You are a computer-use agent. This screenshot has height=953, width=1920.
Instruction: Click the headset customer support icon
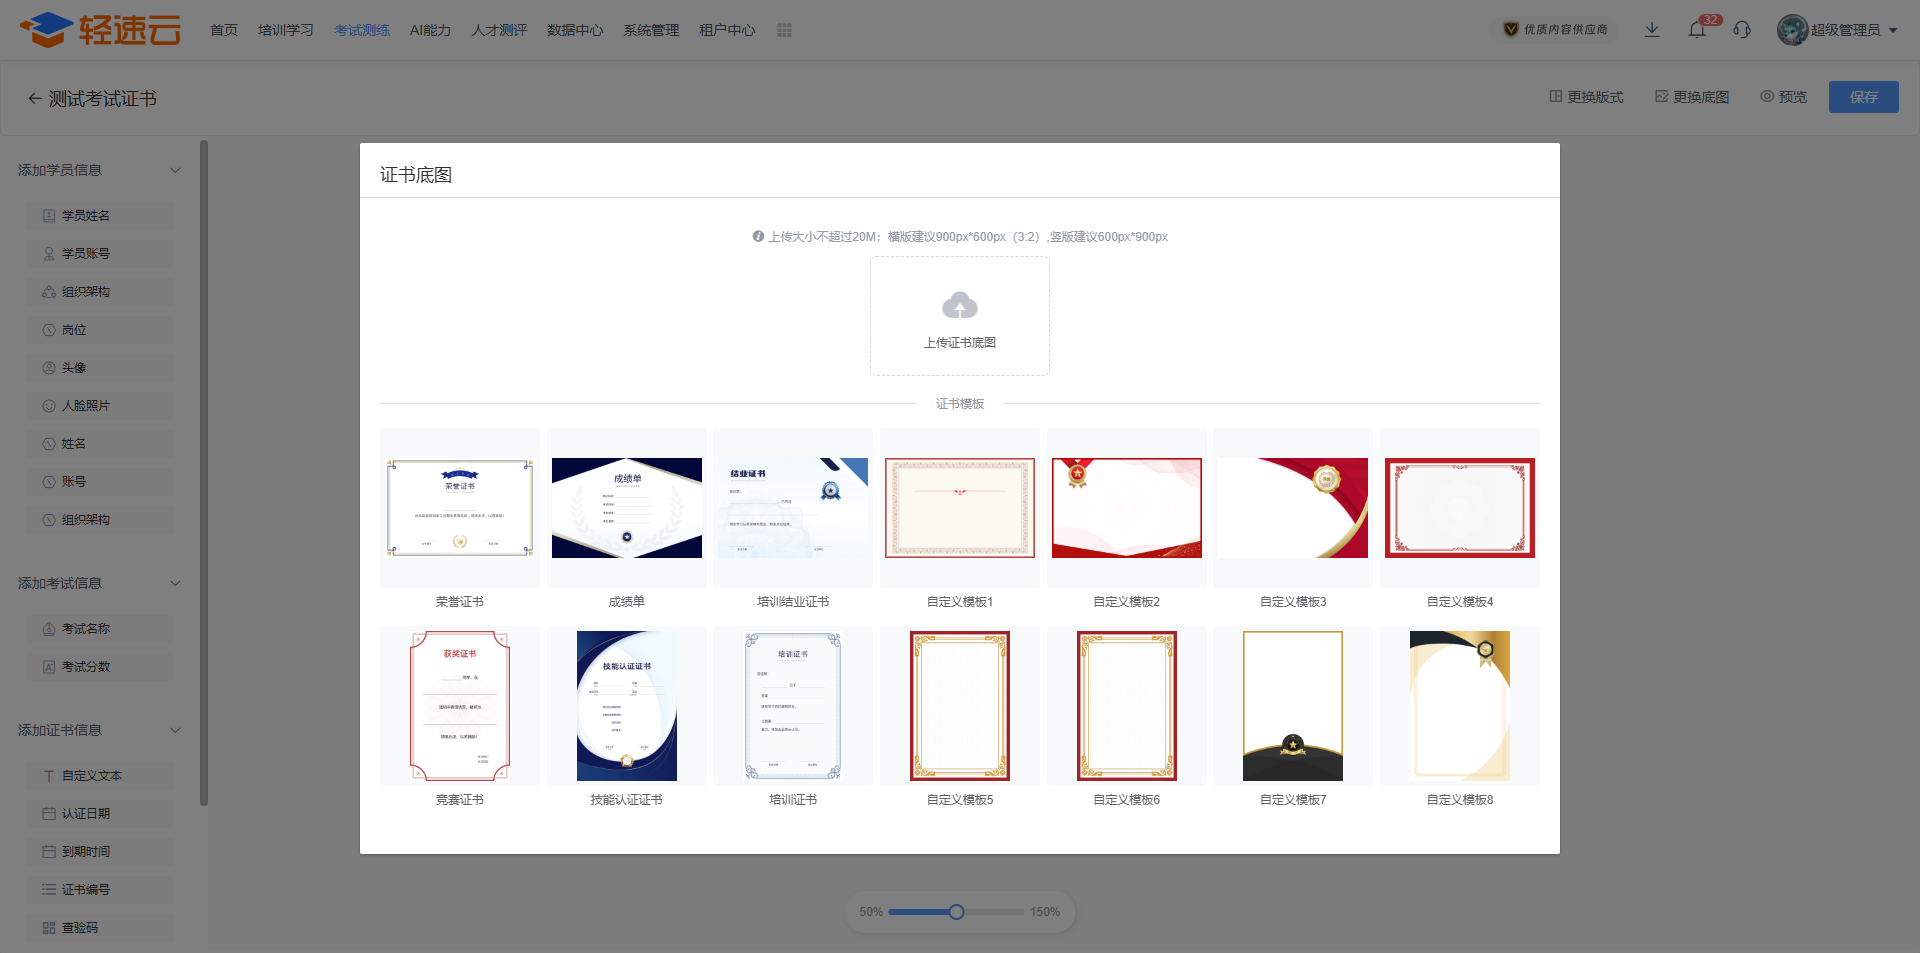click(x=1742, y=30)
